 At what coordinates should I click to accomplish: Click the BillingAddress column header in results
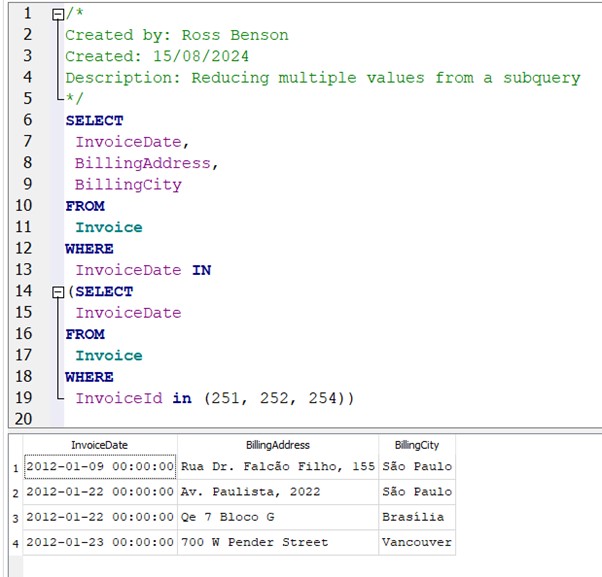coord(277,445)
